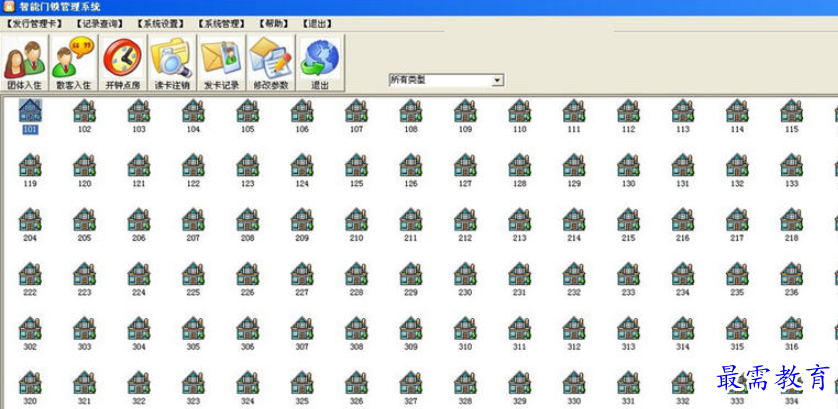
Task: Select room 133 house icon
Action: point(792,165)
